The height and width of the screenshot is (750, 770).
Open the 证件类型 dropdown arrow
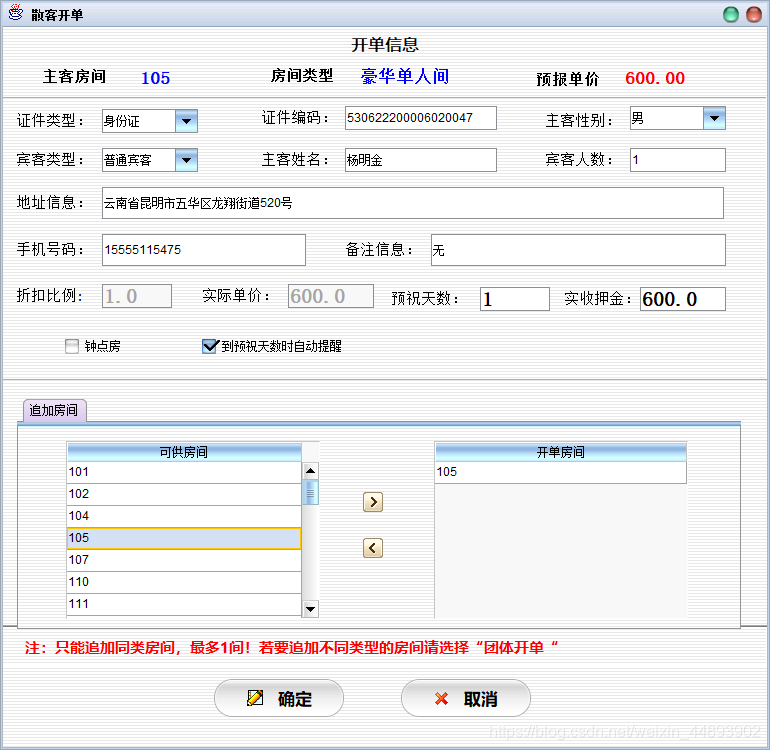click(186, 121)
